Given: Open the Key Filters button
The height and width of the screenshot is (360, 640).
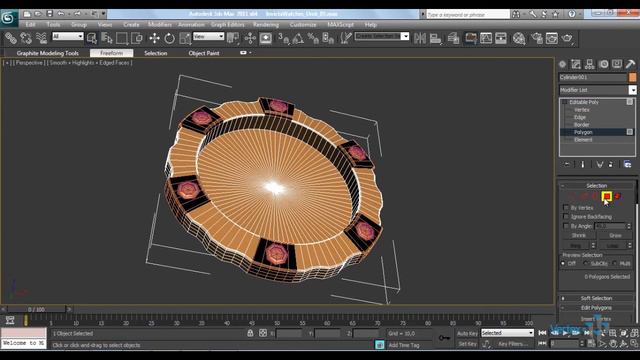Looking at the screenshot, I should pyautogui.click(x=512, y=344).
